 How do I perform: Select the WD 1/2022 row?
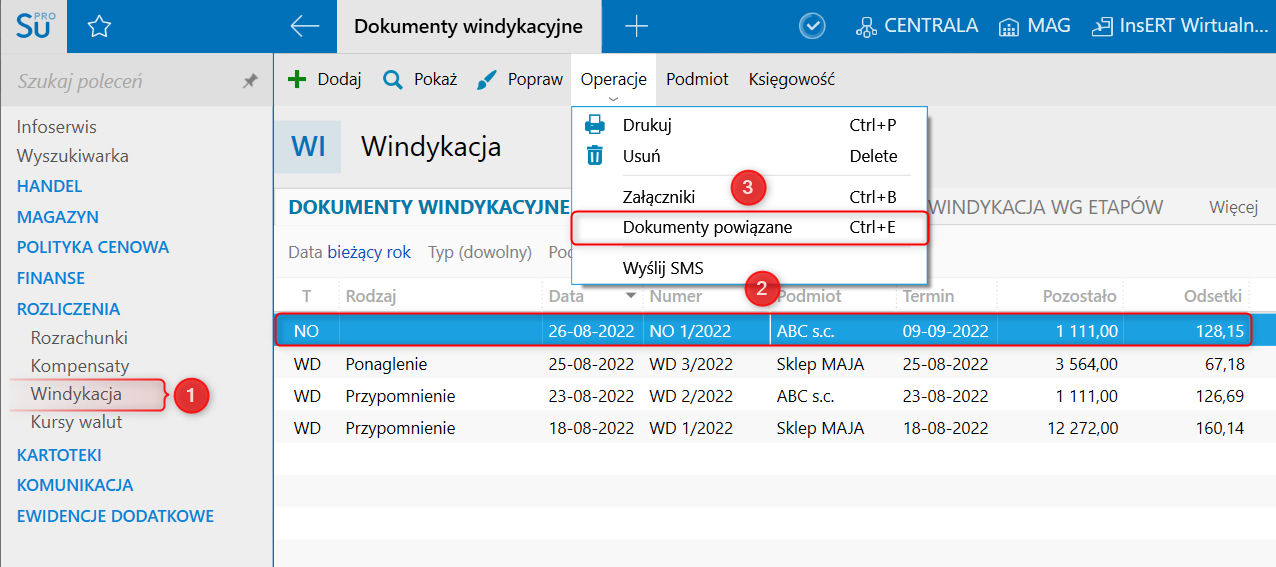click(x=764, y=428)
